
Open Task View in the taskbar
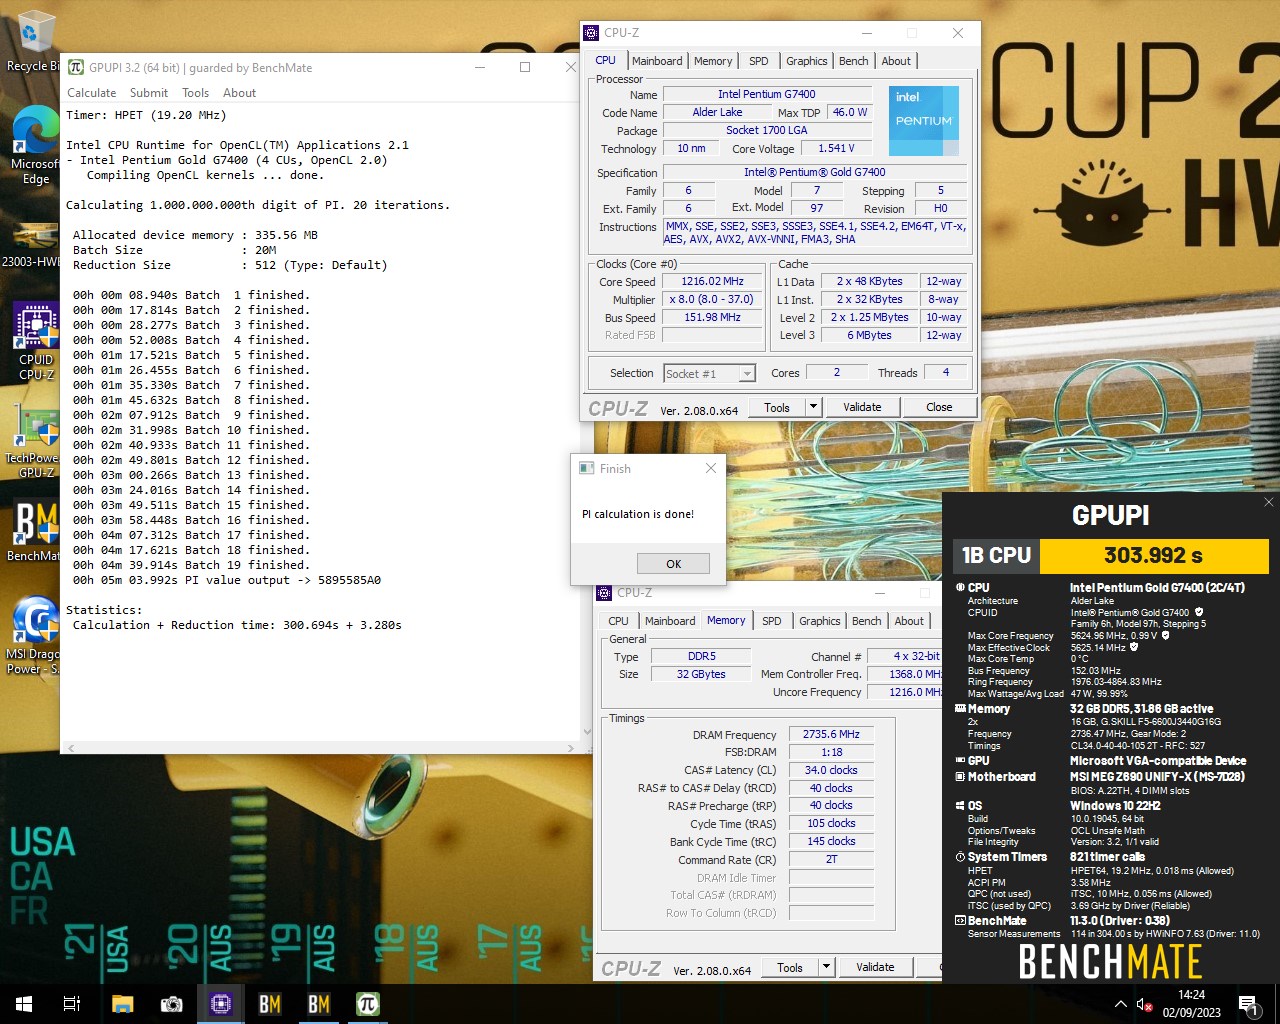(72, 1004)
